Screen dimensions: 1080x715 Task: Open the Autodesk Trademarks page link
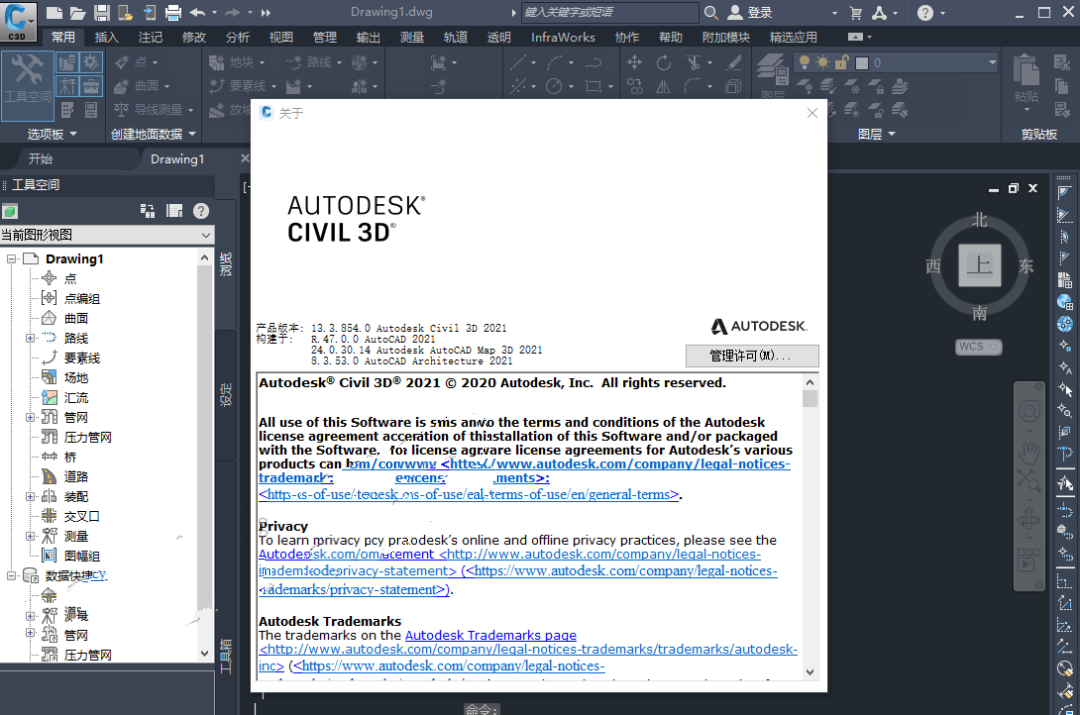[490, 635]
